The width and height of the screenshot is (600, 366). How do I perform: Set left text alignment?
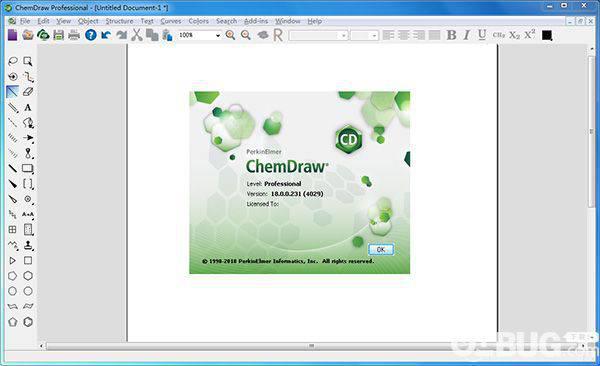[x=388, y=35]
